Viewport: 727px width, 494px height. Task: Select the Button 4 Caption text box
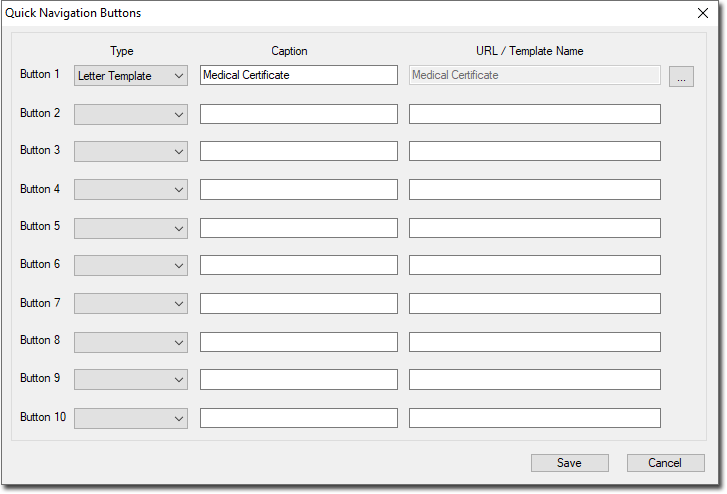[x=298, y=190]
